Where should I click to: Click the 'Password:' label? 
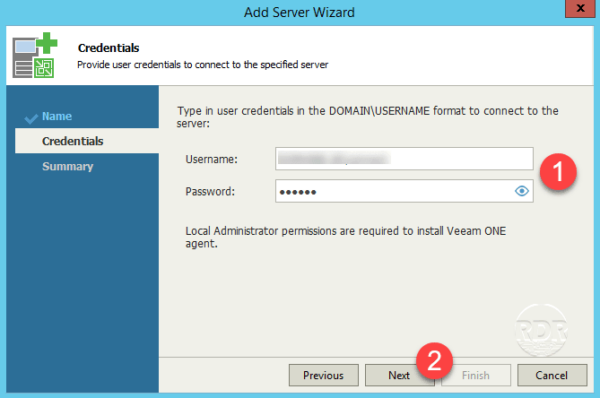point(210,191)
